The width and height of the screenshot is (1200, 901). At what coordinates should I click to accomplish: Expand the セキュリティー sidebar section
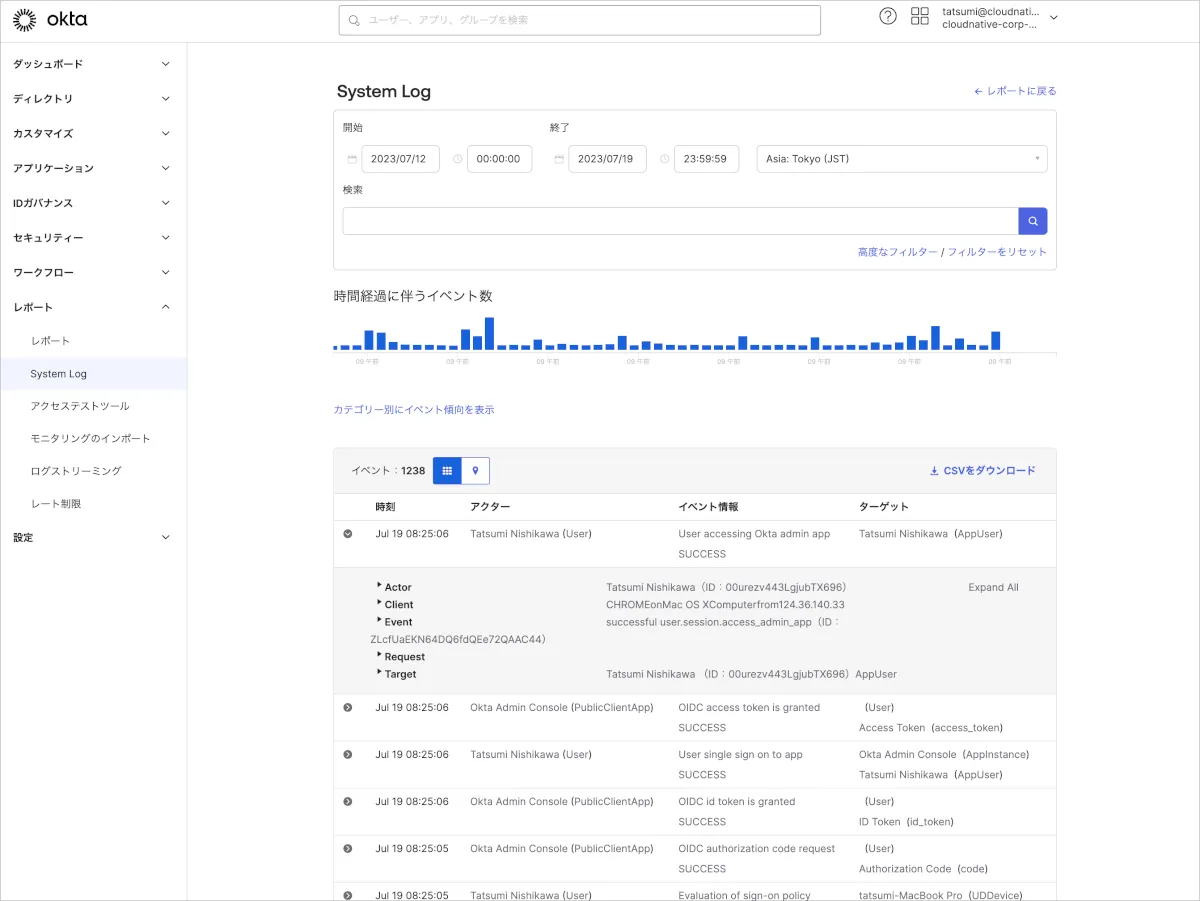[x=91, y=238]
